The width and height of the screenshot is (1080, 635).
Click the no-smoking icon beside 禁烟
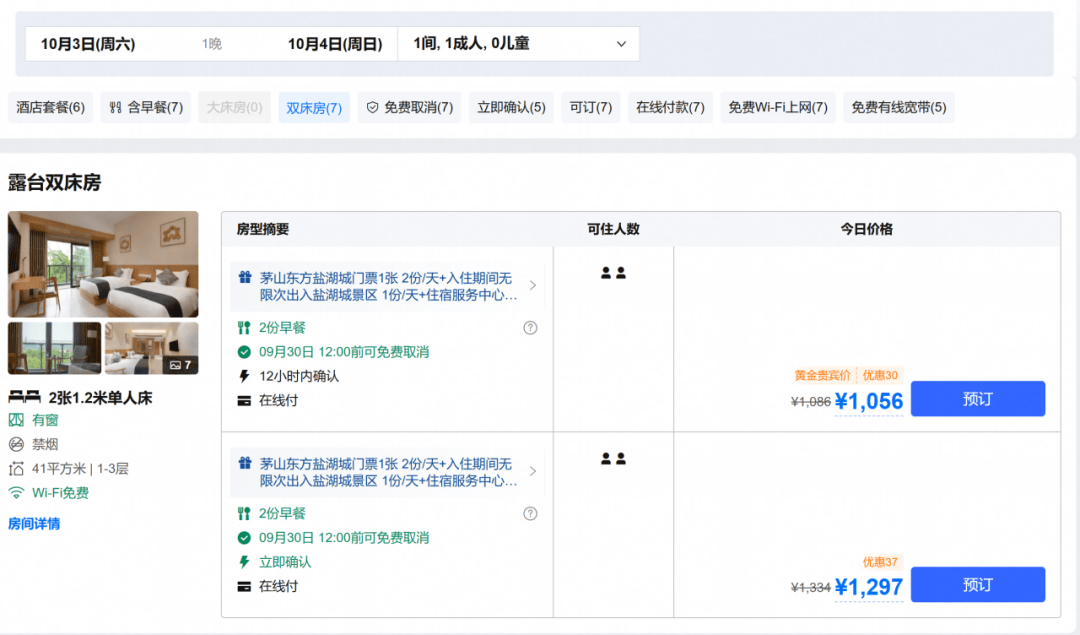tap(16, 444)
